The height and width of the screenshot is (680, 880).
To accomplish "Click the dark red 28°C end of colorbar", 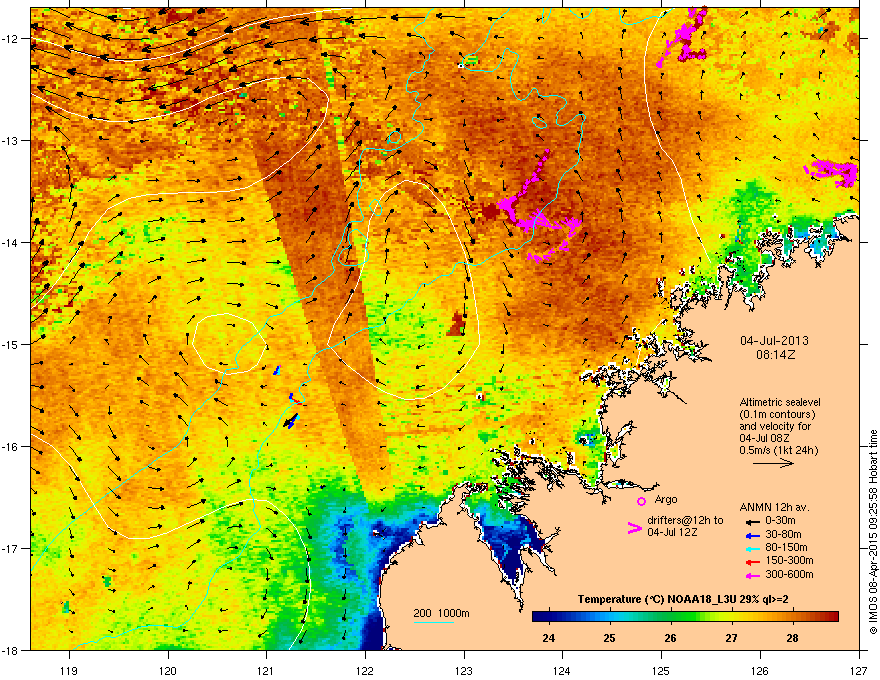I will tap(831, 617).
